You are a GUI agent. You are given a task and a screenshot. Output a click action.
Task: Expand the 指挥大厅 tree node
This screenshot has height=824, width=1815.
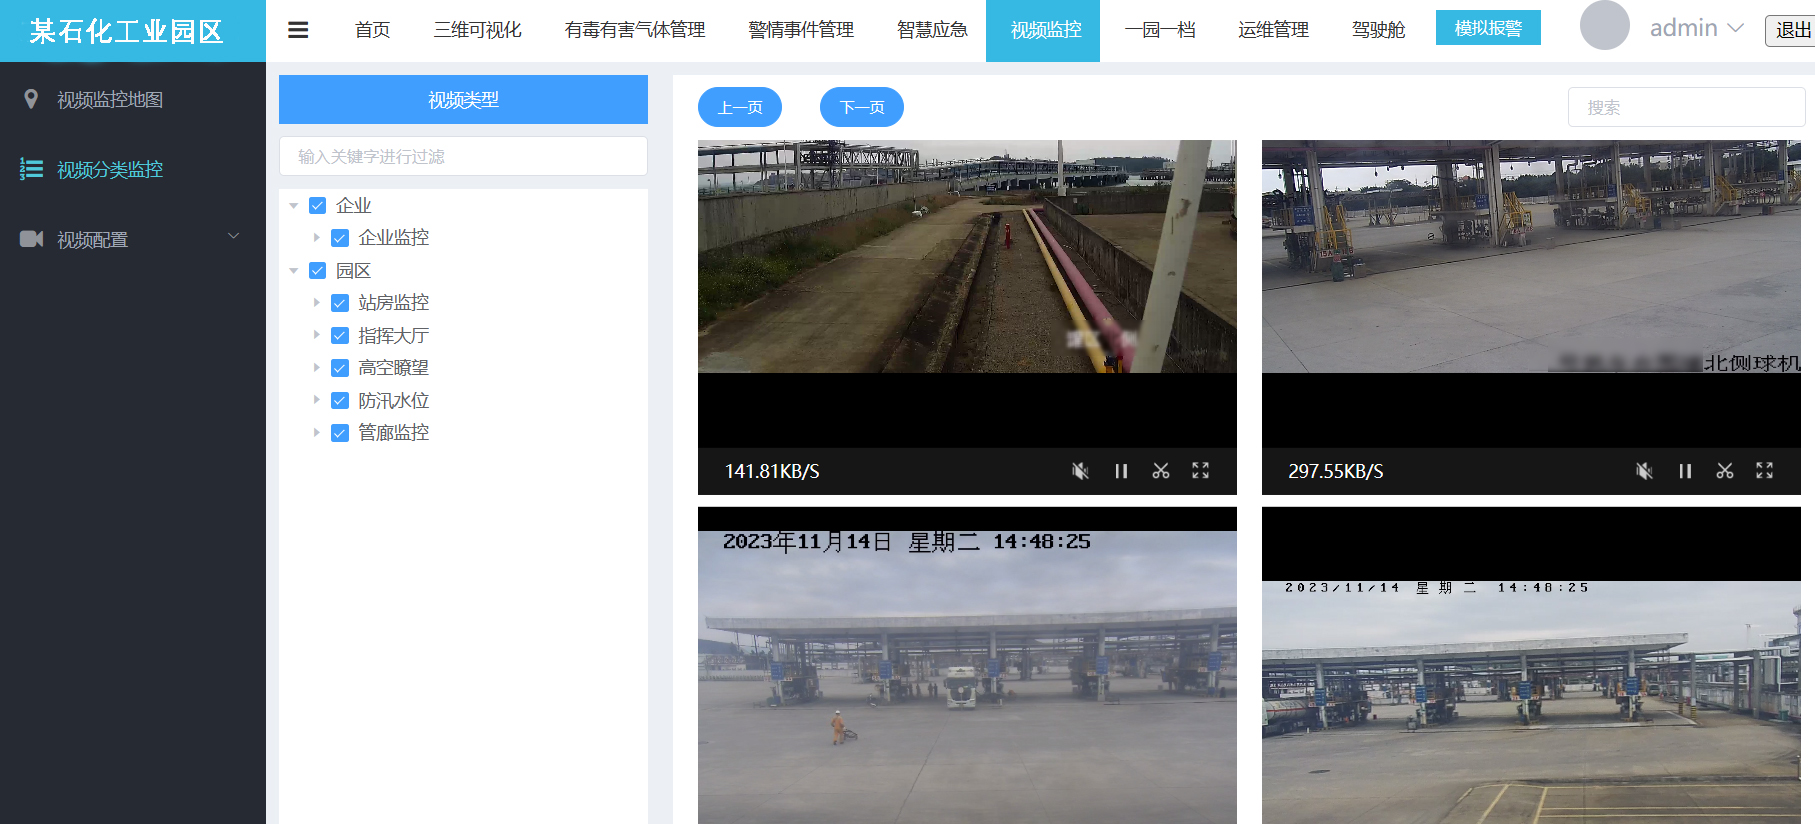[x=317, y=335]
